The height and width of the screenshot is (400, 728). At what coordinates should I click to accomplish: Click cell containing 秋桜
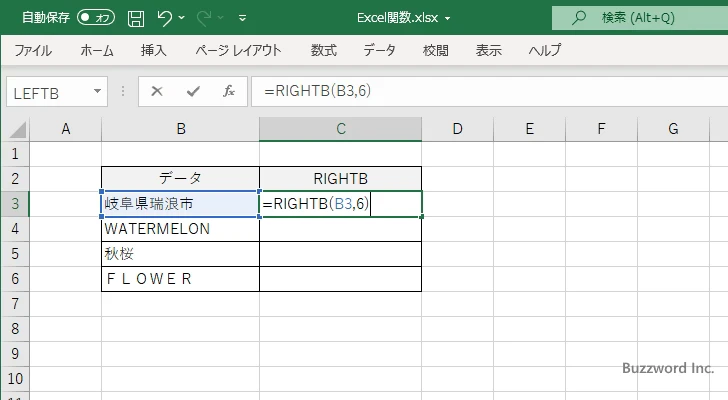pyautogui.click(x=181, y=254)
